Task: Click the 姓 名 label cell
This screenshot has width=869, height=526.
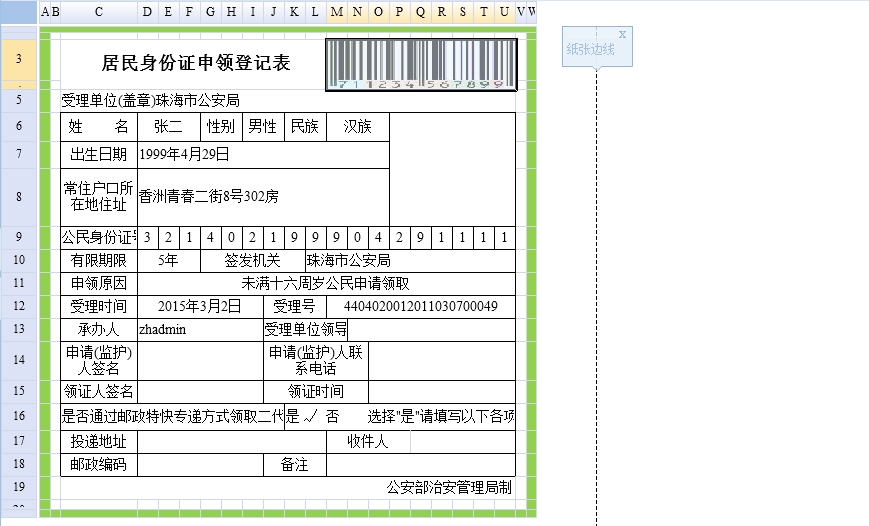Action: 99,127
